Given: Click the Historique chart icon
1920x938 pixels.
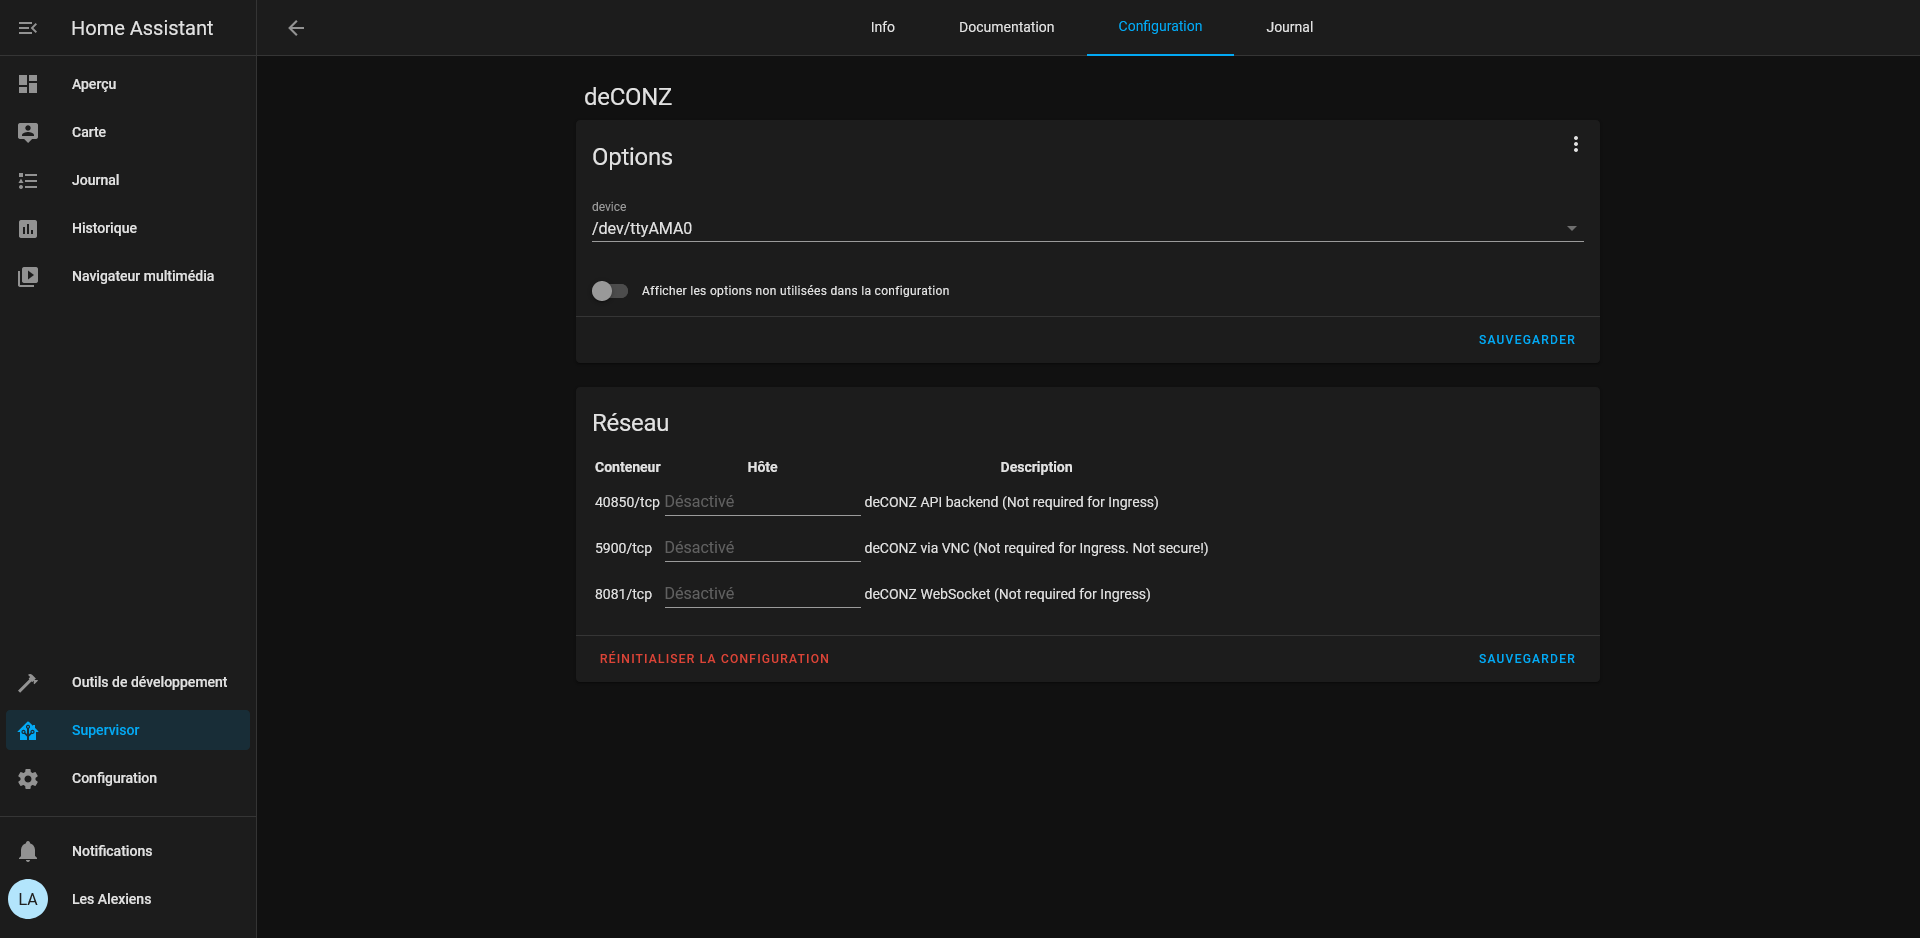Looking at the screenshot, I should (28, 228).
